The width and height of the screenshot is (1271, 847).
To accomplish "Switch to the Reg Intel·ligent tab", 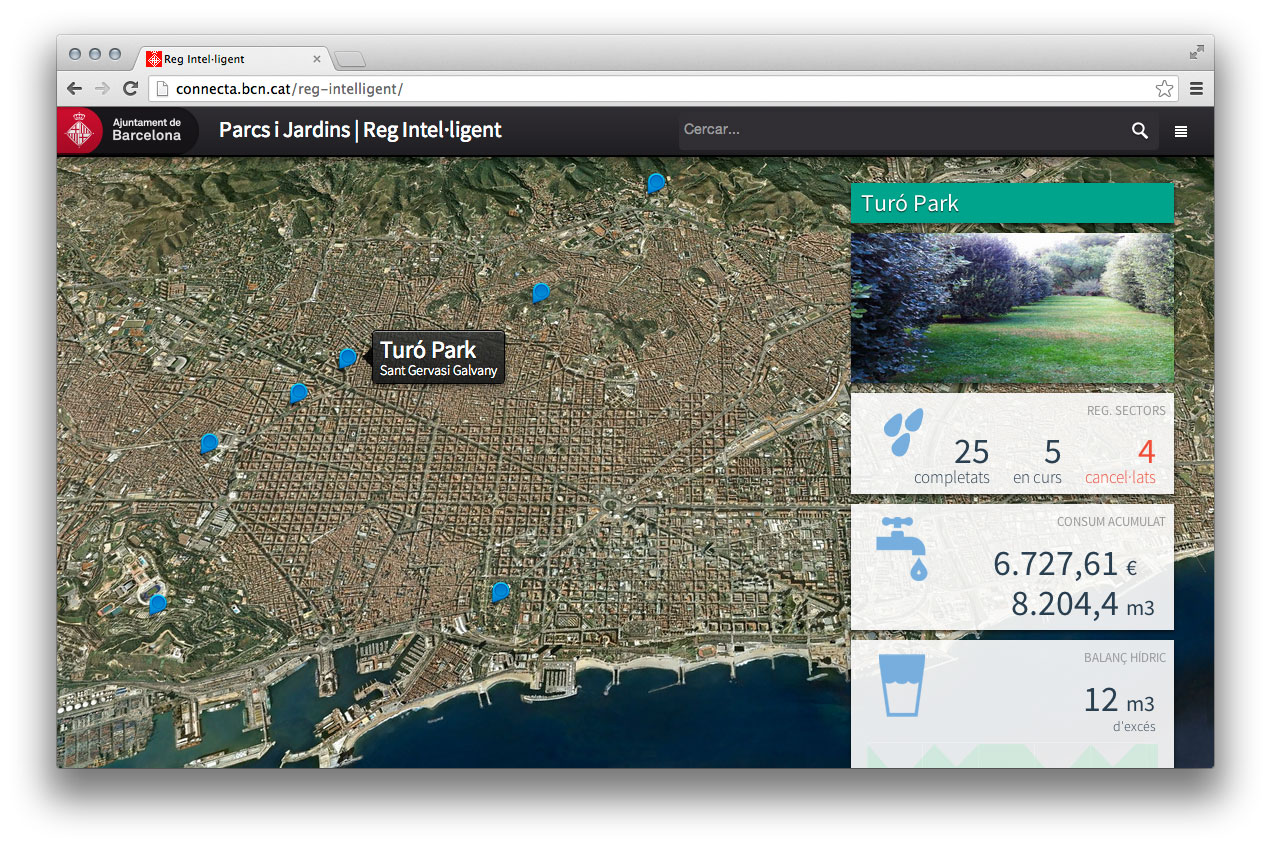I will tap(233, 59).
